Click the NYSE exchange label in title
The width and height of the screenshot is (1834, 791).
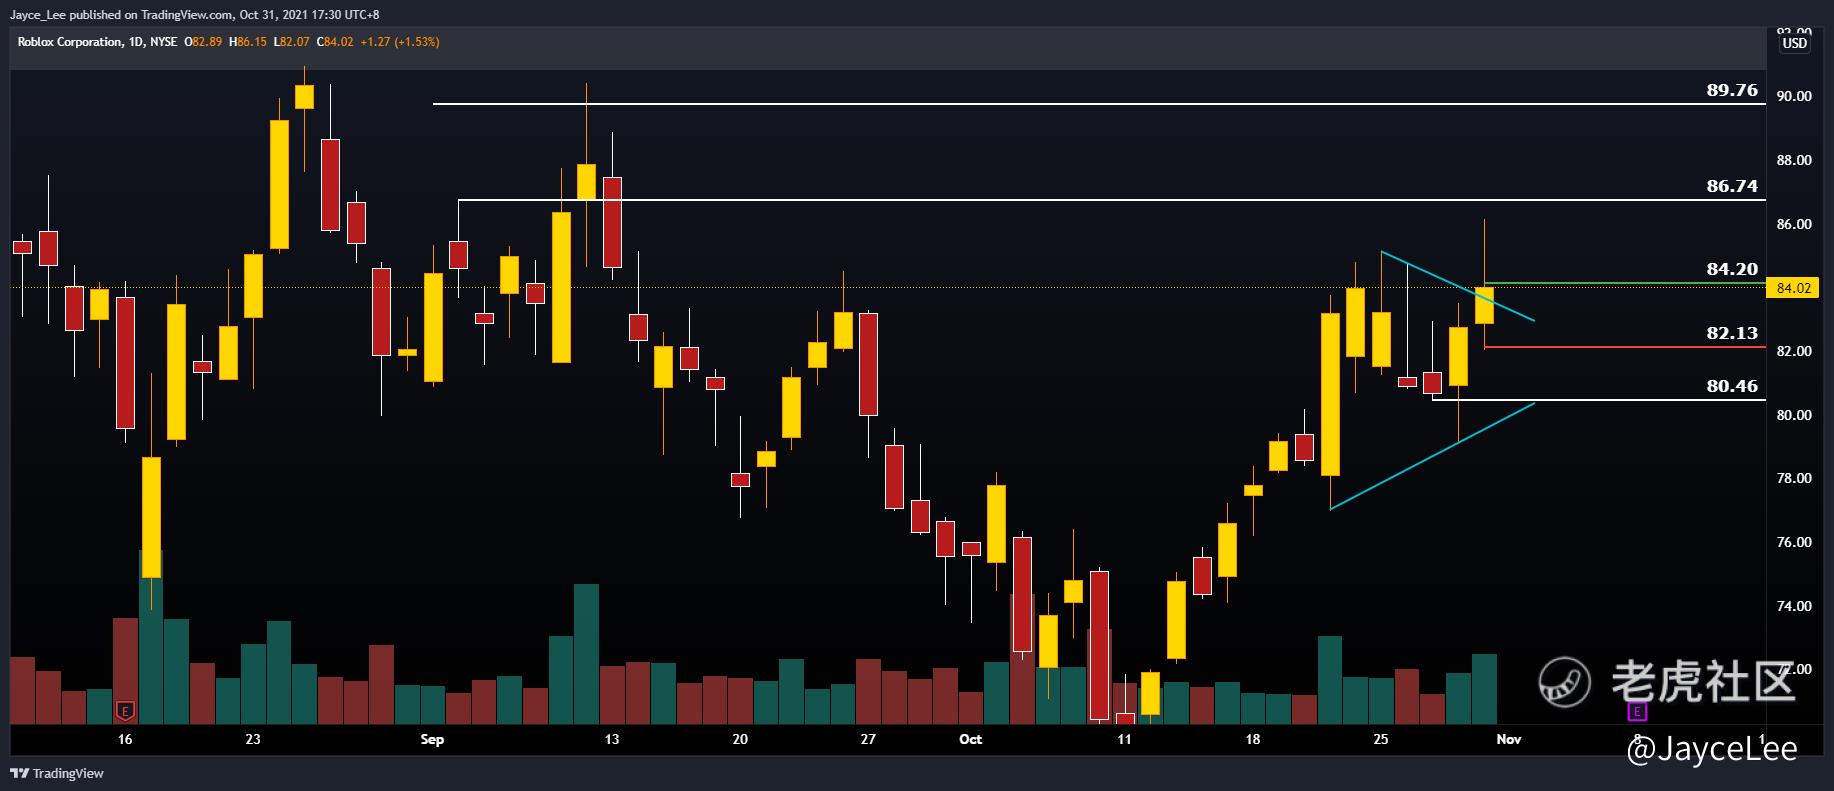(x=164, y=42)
